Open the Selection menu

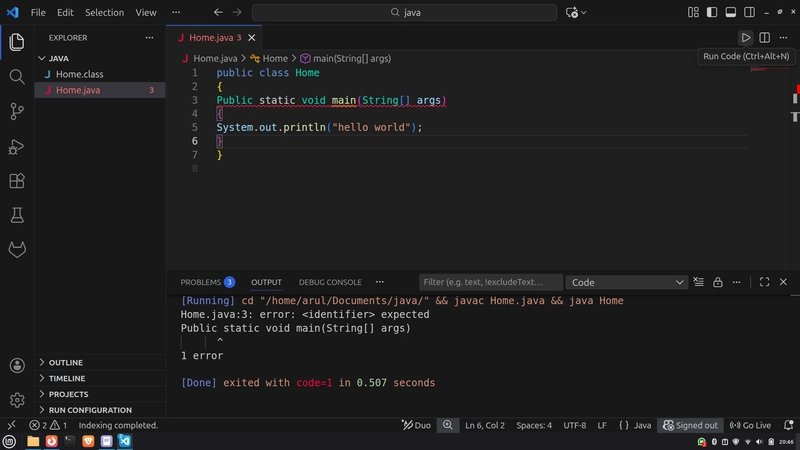pyautogui.click(x=104, y=13)
